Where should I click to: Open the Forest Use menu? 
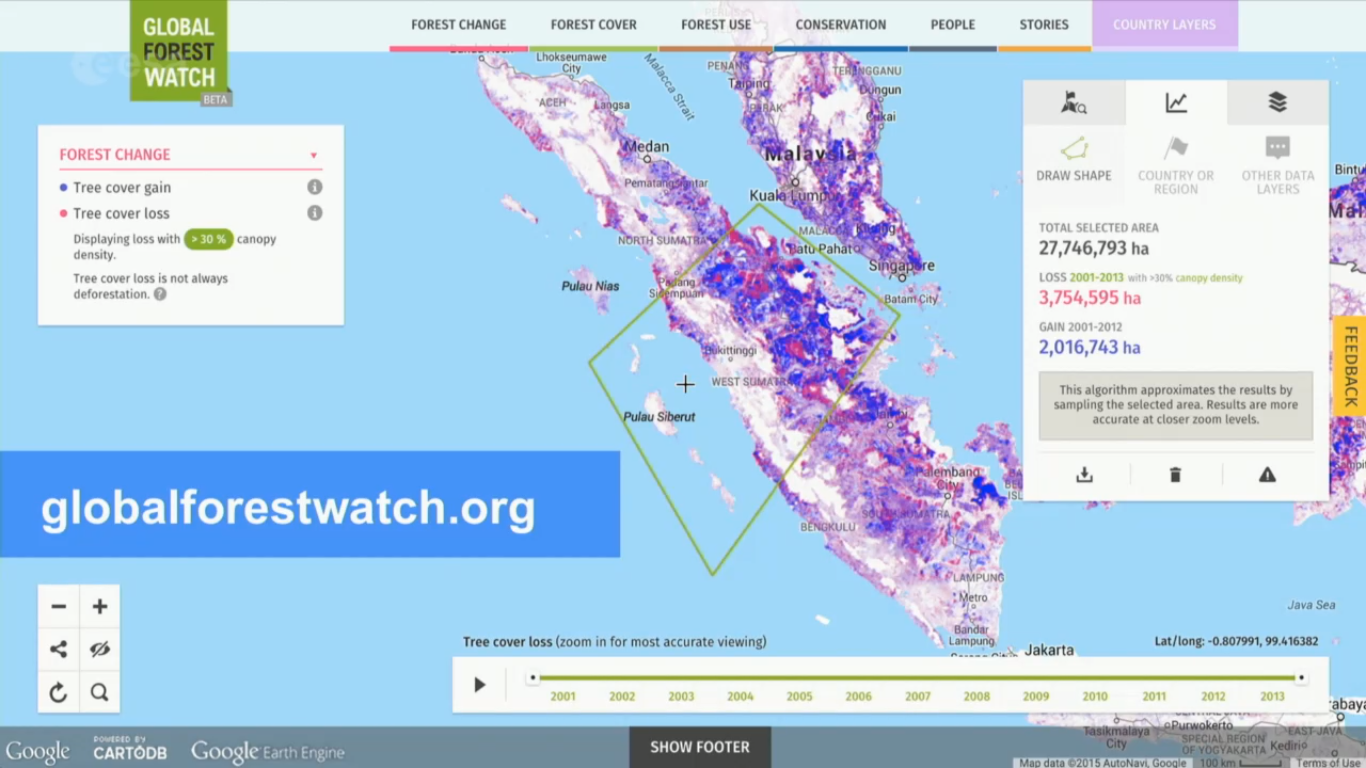point(716,25)
